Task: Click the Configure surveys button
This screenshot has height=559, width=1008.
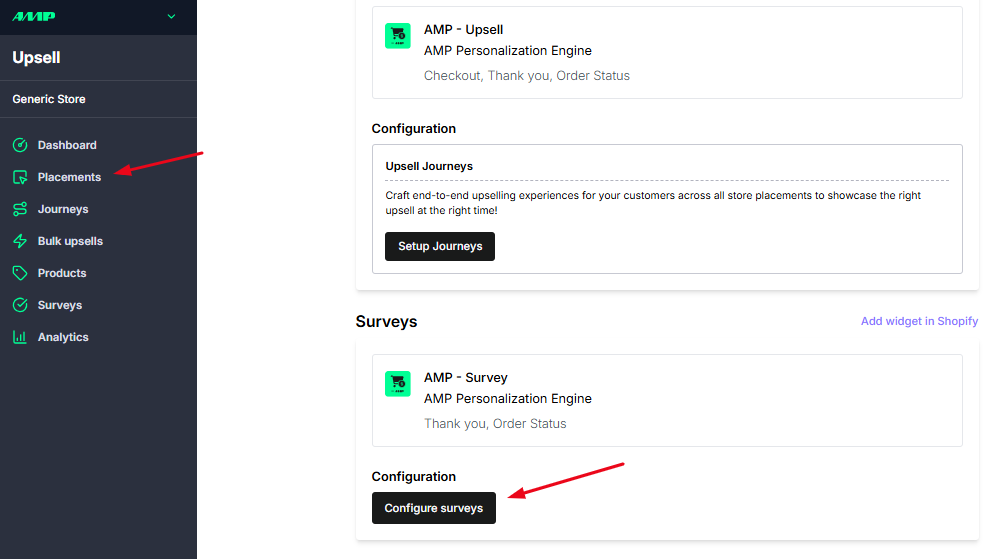Action: pos(434,508)
